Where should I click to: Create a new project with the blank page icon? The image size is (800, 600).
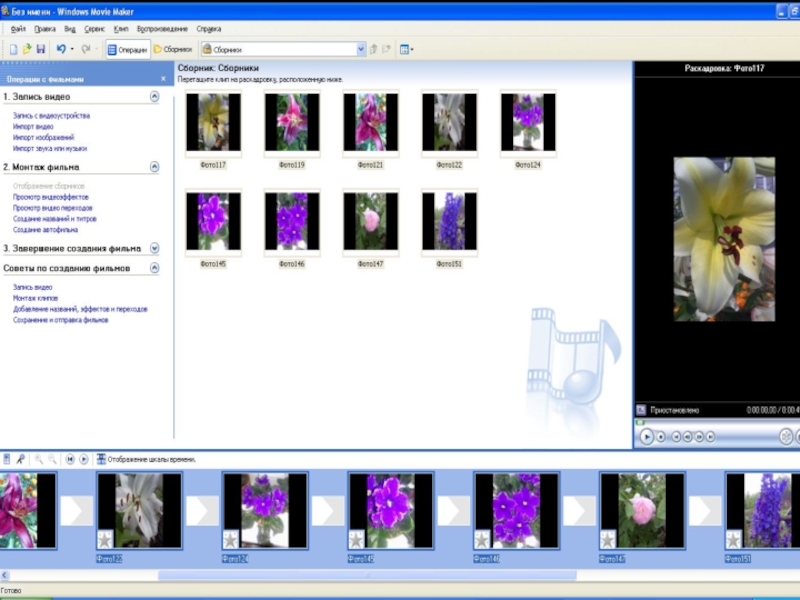coord(13,49)
